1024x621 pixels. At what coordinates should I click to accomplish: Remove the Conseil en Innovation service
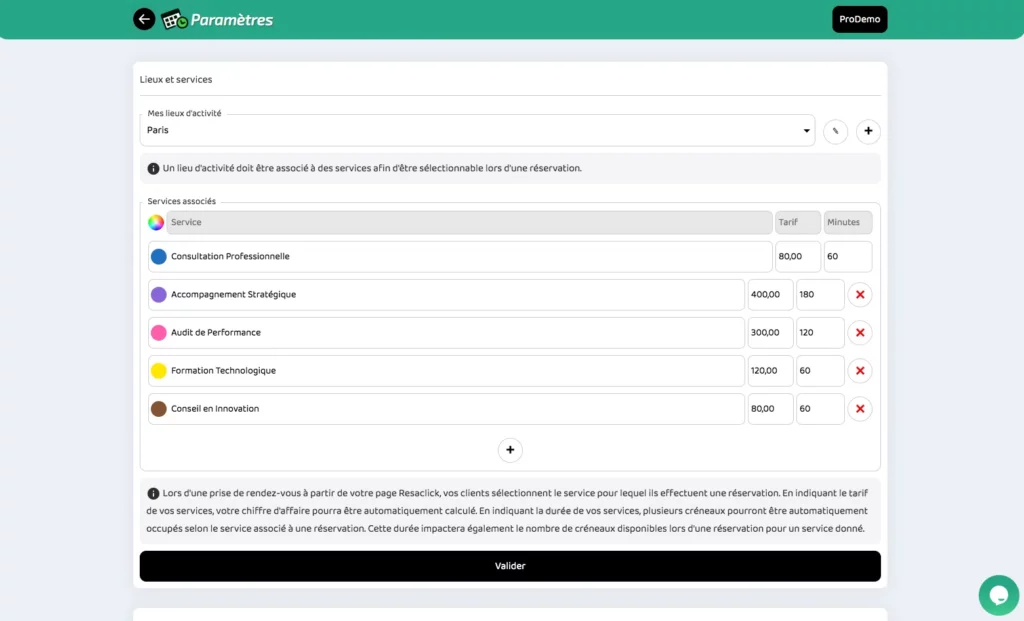pyautogui.click(x=860, y=409)
